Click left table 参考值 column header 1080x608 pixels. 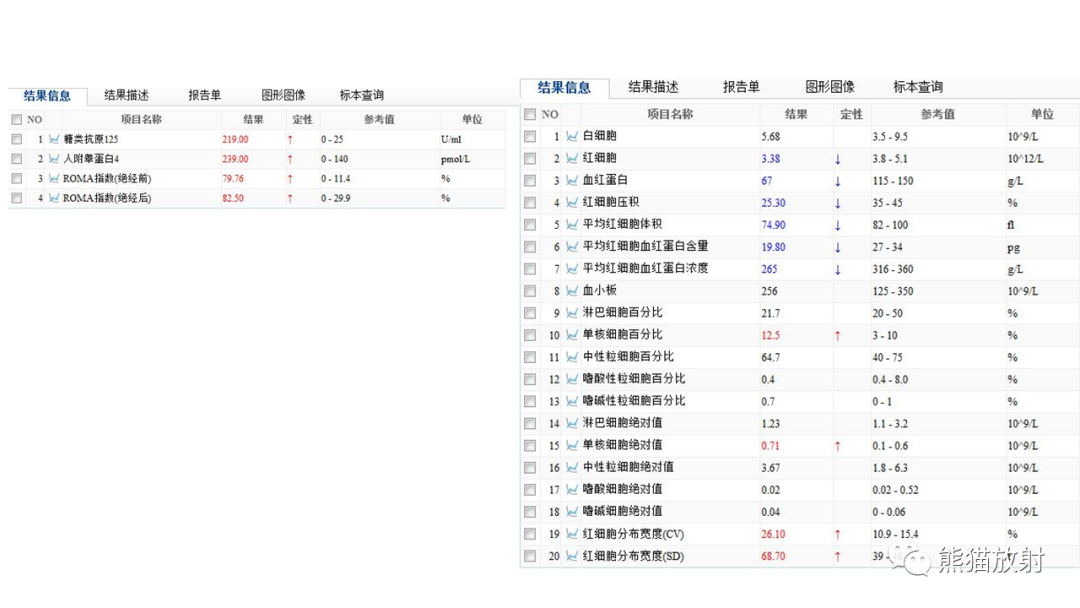[380, 119]
